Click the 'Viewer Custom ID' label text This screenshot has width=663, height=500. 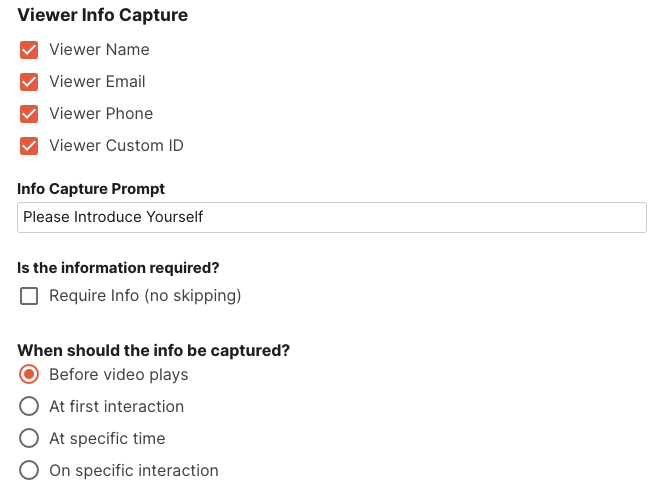coord(116,146)
